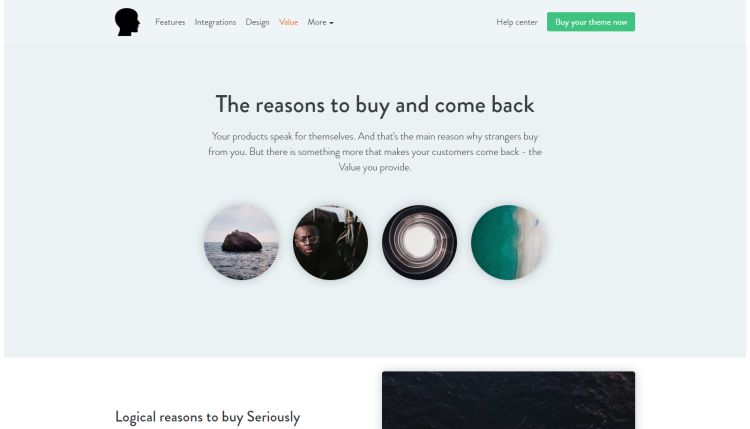Click the caret arrow beside More
The width and height of the screenshot is (750, 429).
tap(331, 23)
